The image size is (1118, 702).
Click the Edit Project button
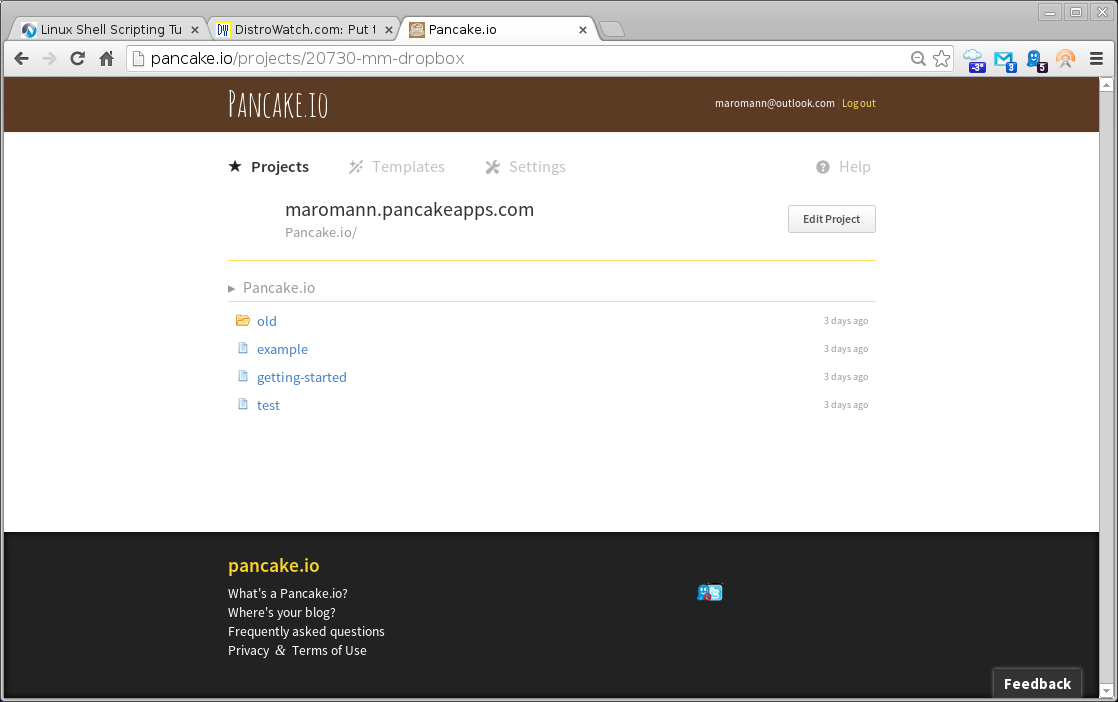click(x=831, y=219)
